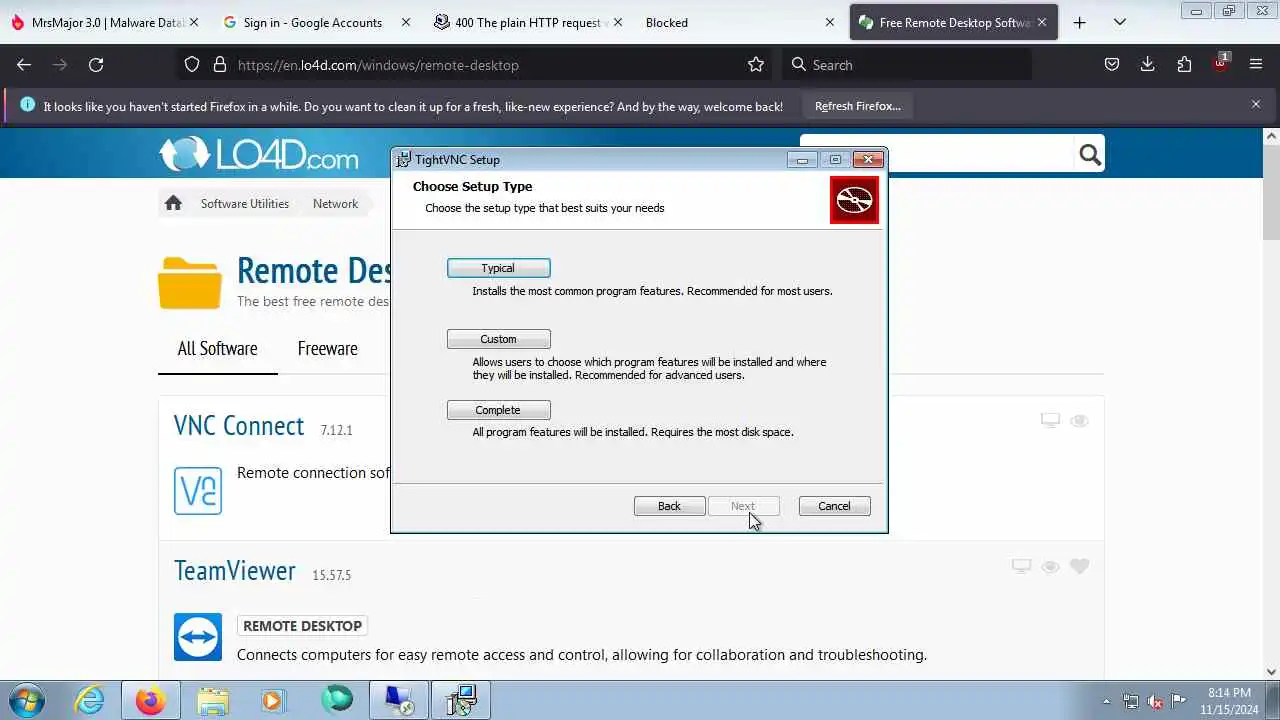
Task: Select the Freeware tab
Action: 327,348
